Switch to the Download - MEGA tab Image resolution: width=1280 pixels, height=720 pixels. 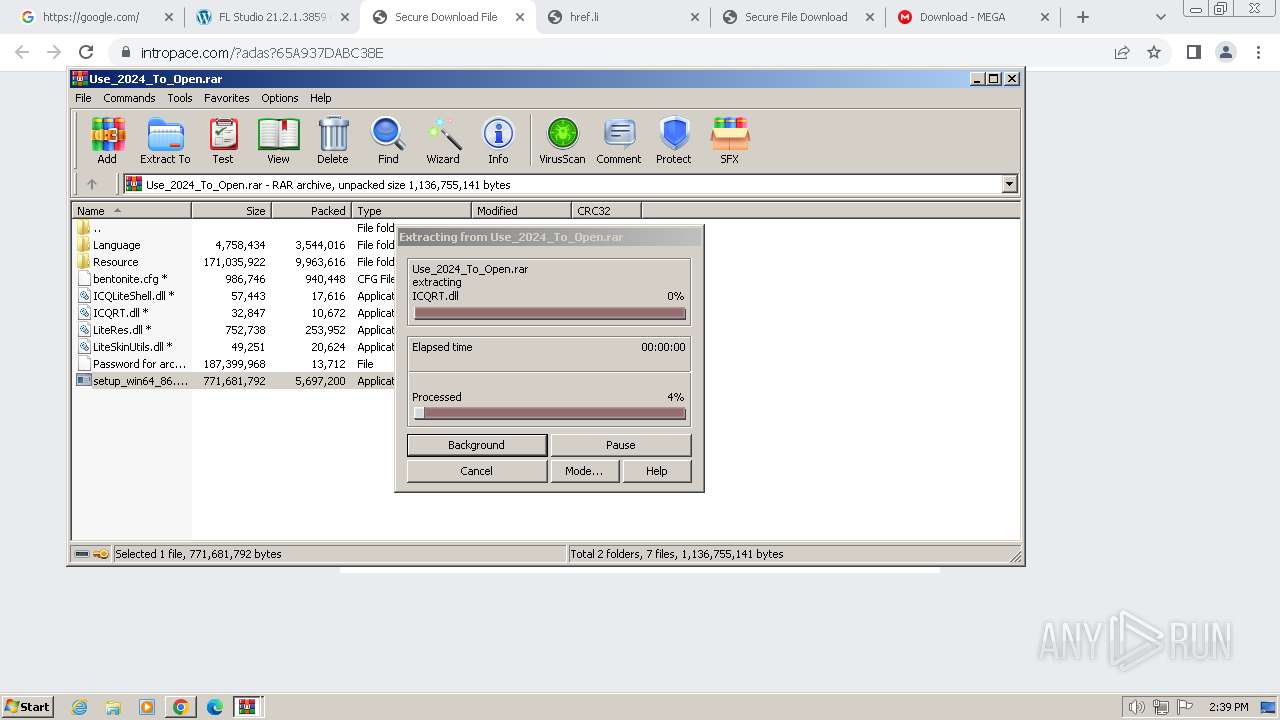coord(975,17)
